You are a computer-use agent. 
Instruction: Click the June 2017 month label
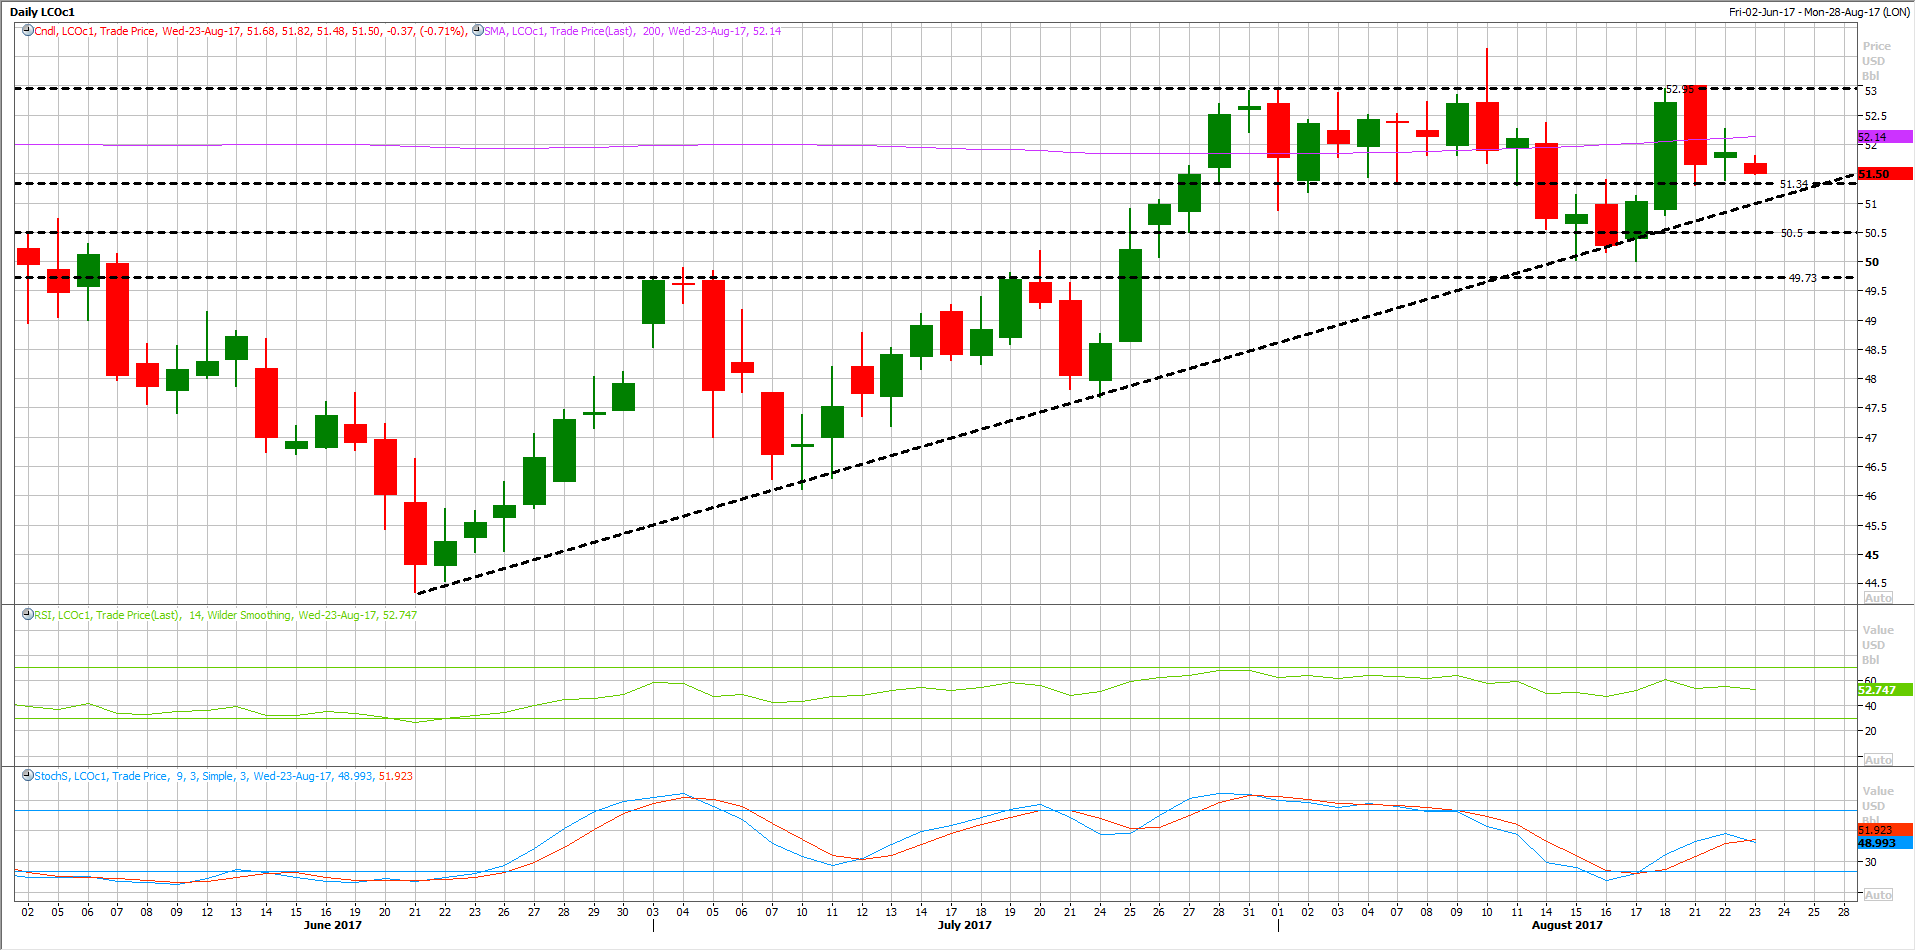(333, 925)
